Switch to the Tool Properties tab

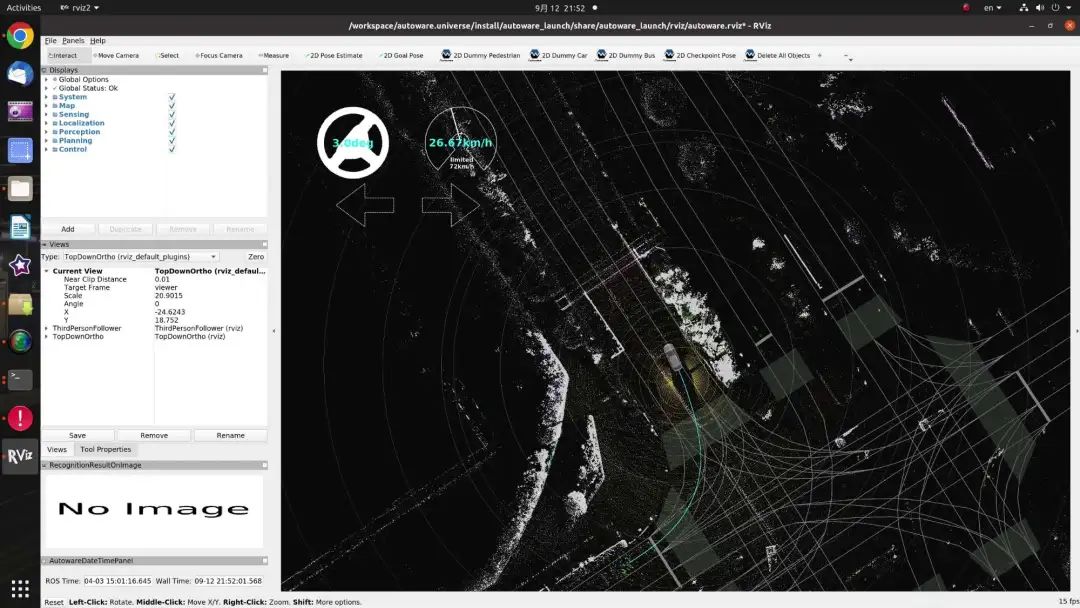pos(105,449)
